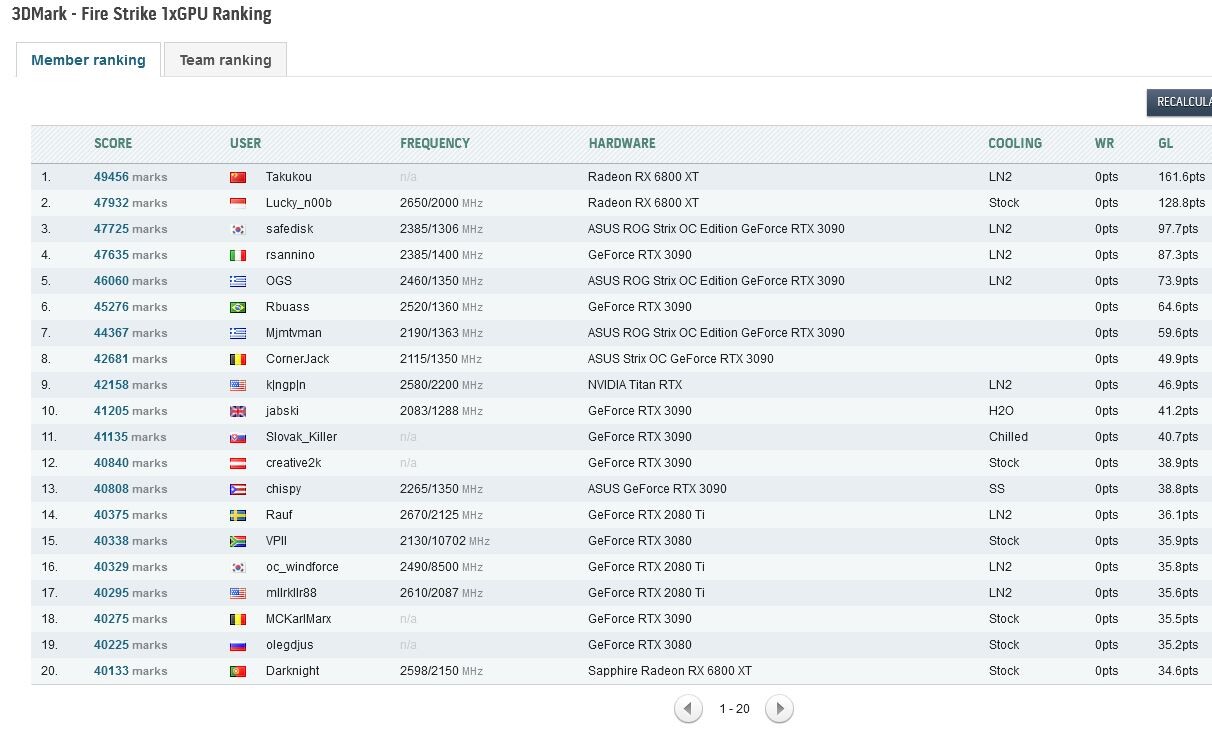
Task: Click the Slovakia flag beside Slovak_Killer
Action: pos(237,437)
